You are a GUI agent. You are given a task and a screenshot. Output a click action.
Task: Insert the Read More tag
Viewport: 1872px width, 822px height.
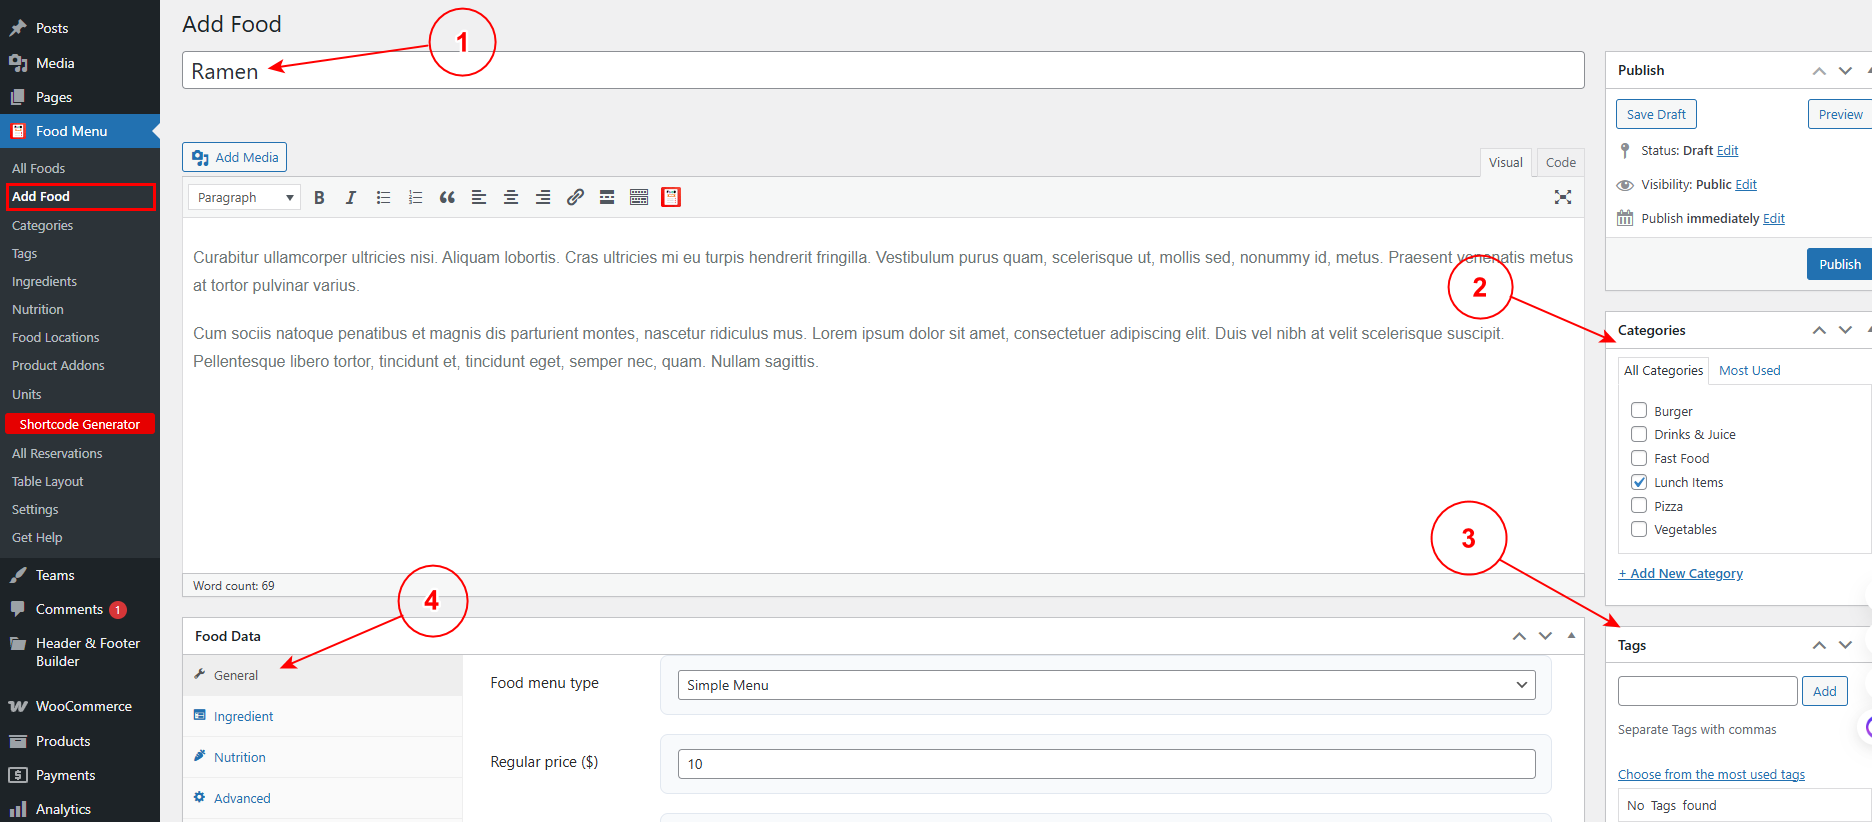click(x=607, y=198)
